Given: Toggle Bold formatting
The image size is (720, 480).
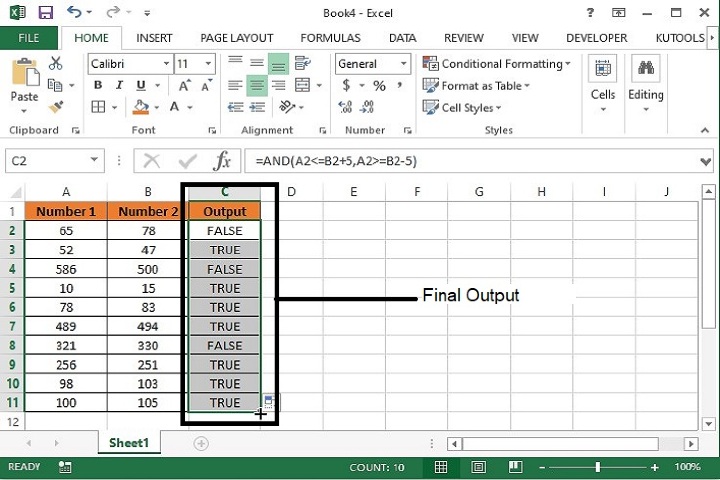Looking at the screenshot, I should [x=98, y=86].
